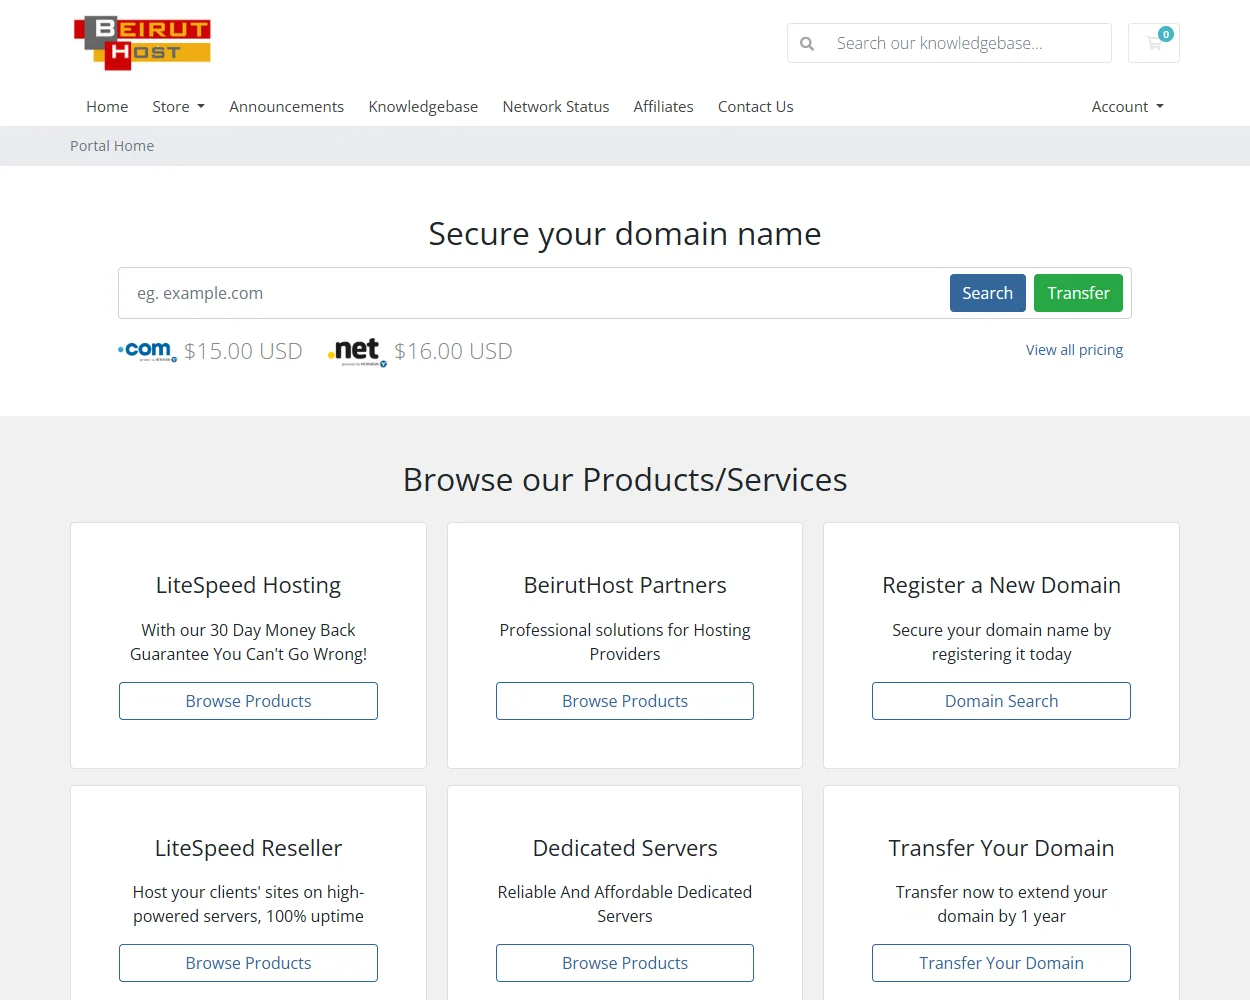Click the BeirutHost Partners card title
The width and height of the screenshot is (1250, 1000).
[625, 585]
